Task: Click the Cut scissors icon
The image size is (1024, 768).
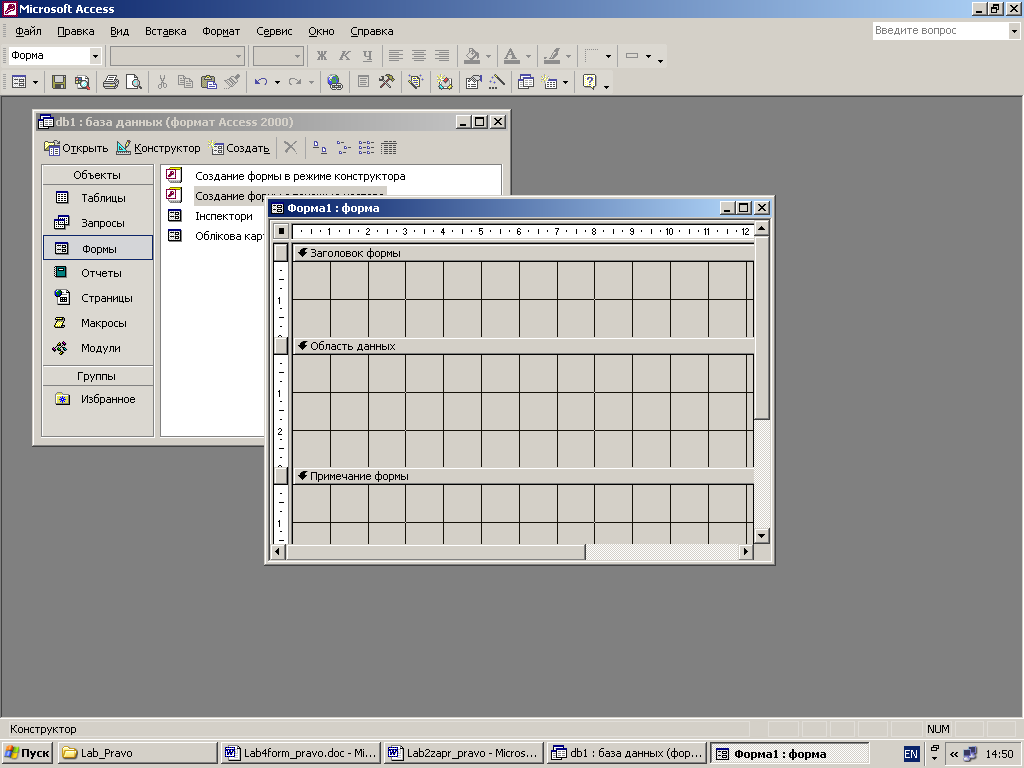Action: pyautogui.click(x=163, y=82)
